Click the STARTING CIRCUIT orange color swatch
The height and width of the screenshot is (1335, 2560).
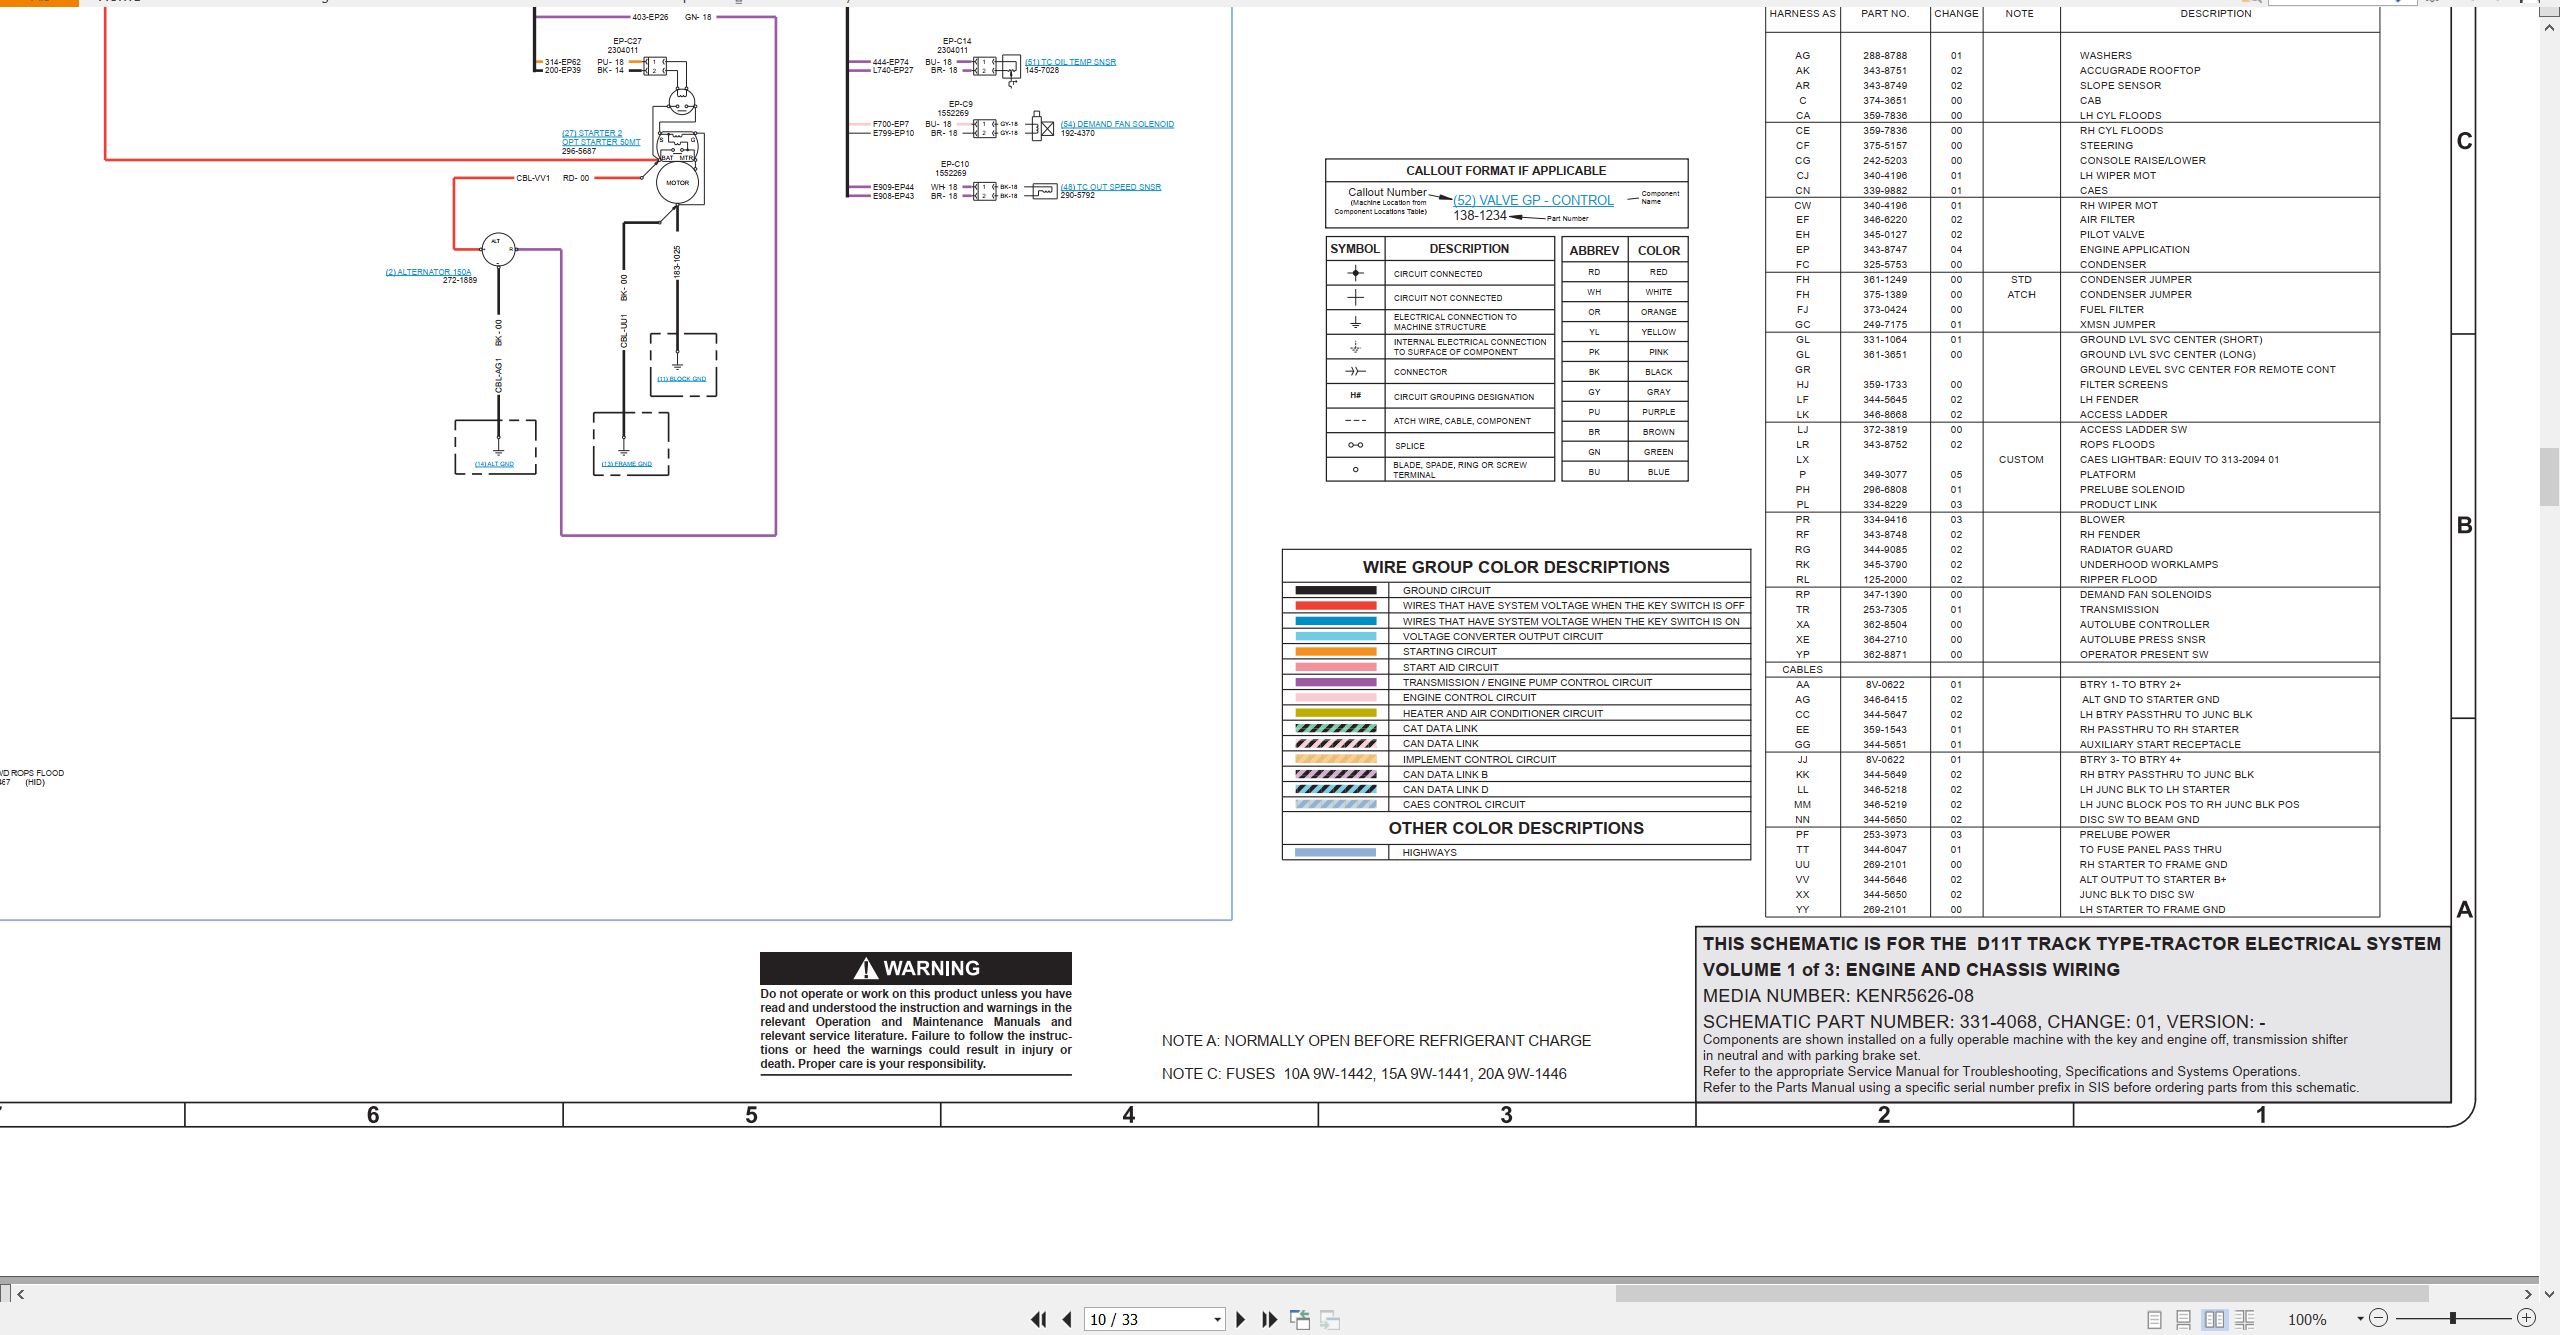[x=1335, y=651]
